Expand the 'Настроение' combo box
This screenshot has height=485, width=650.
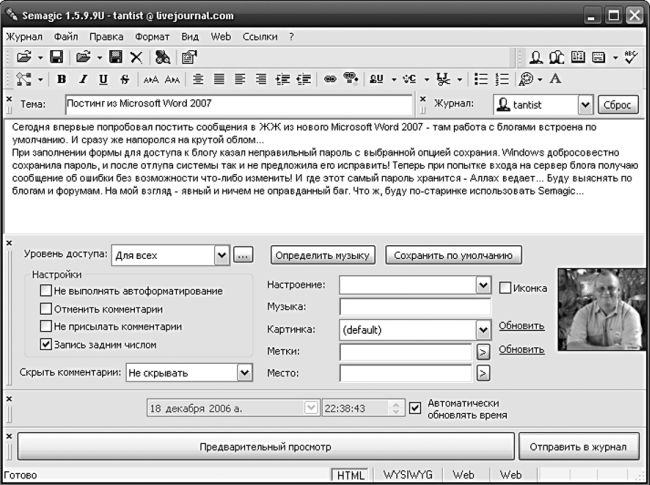click(x=483, y=285)
